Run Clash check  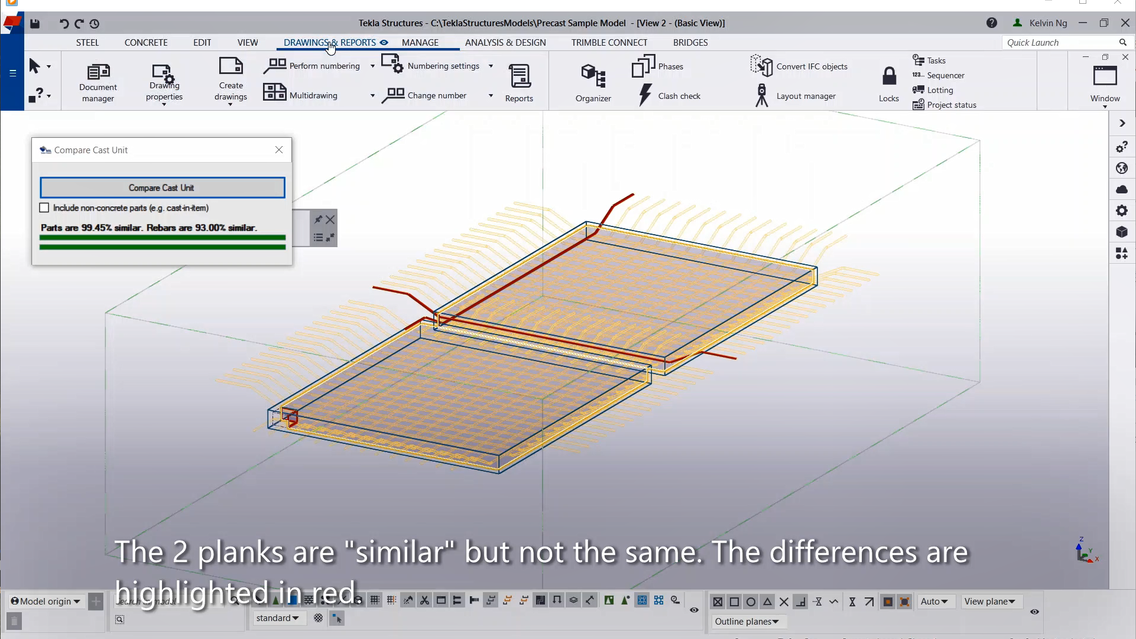[669, 96]
